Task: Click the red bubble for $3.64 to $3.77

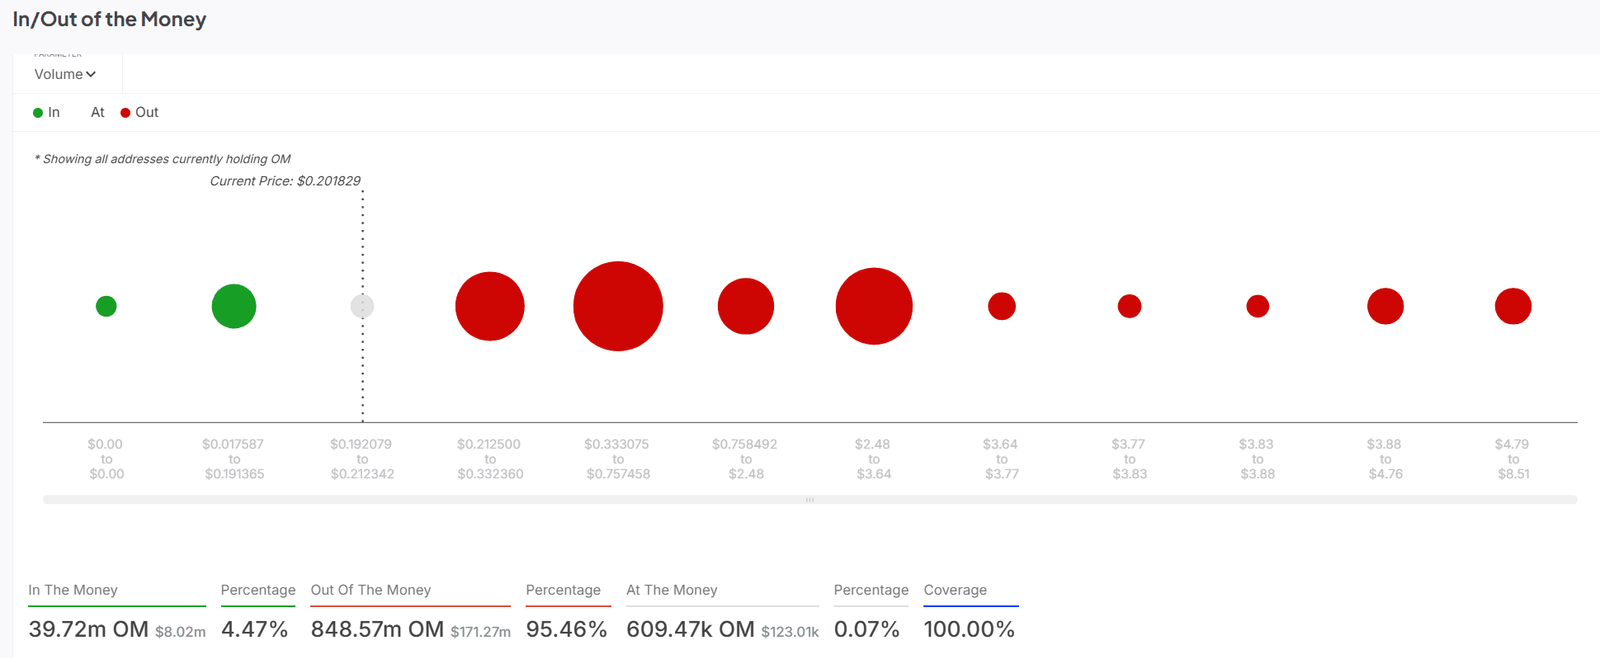Action: 1002,306
